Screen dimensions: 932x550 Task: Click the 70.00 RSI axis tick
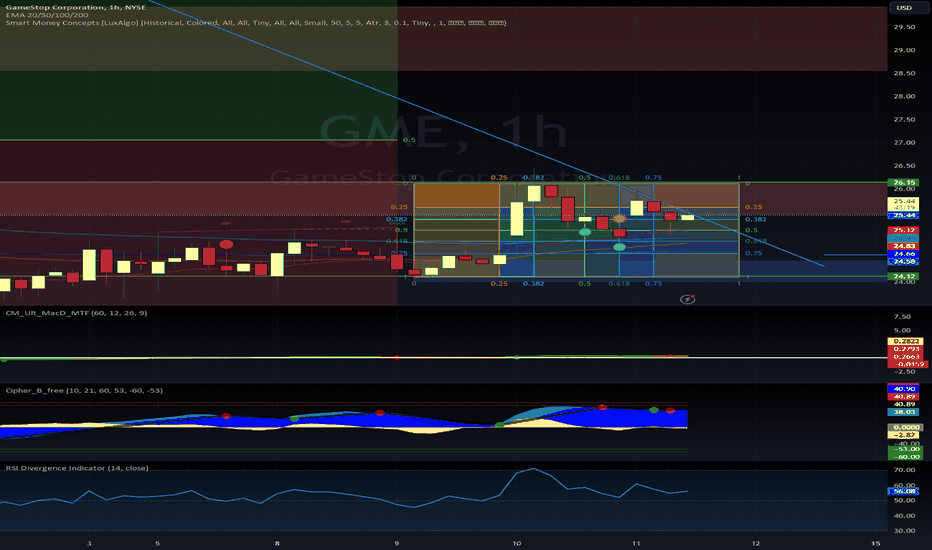pyautogui.click(x=903, y=470)
